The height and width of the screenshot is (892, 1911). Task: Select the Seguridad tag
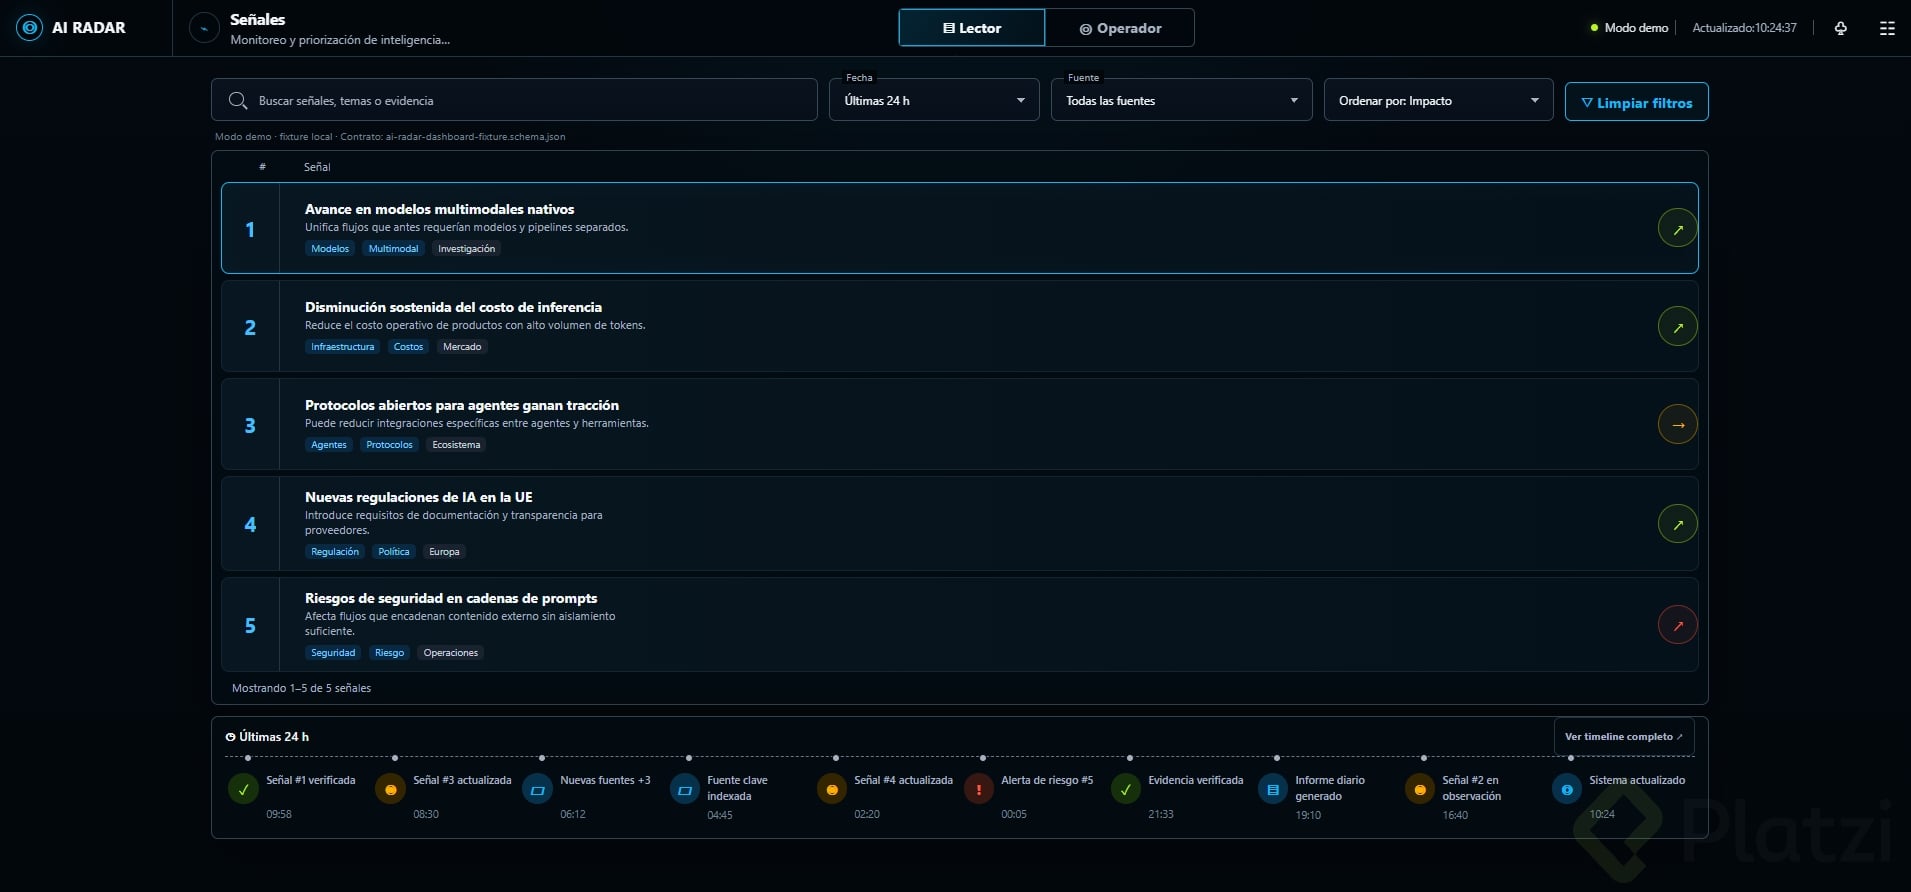click(333, 653)
